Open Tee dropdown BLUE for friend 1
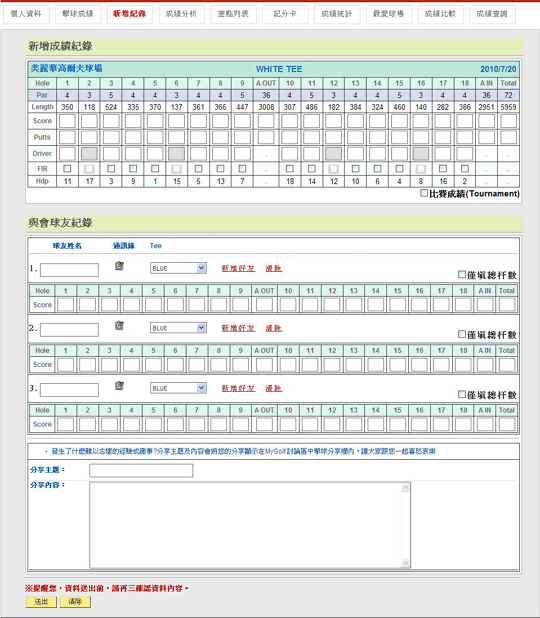Screen dimensions: 540x618 tap(178, 268)
